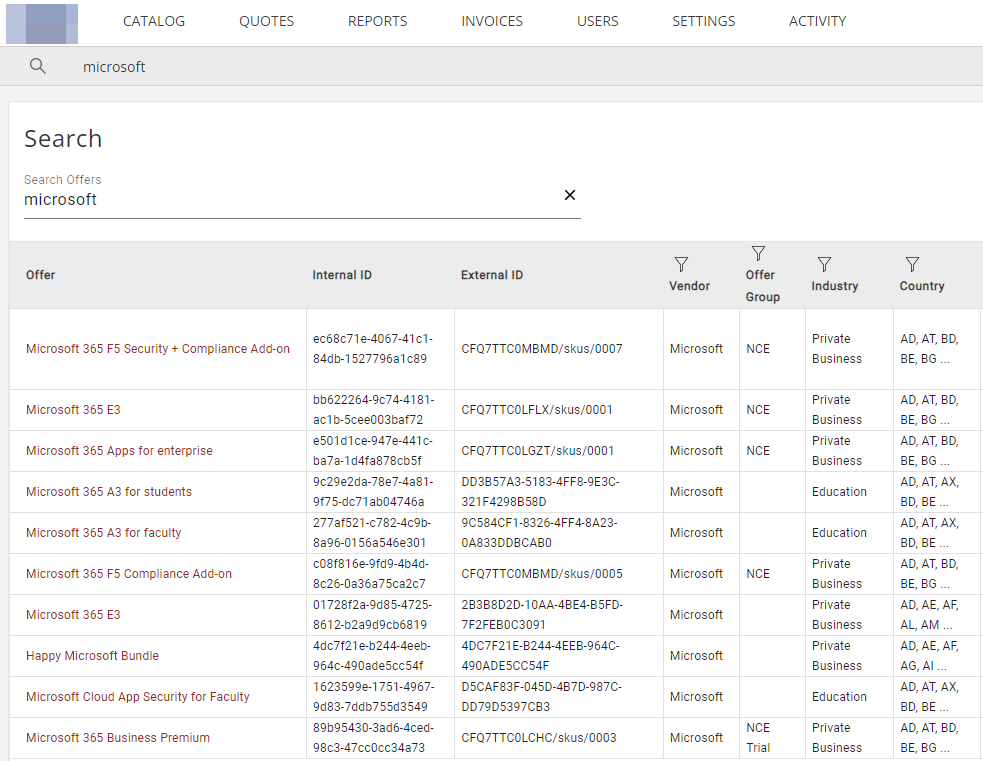Viewport: 983px width, 761px height.
Task: Open the Vendor column filter
Action: 681,264
